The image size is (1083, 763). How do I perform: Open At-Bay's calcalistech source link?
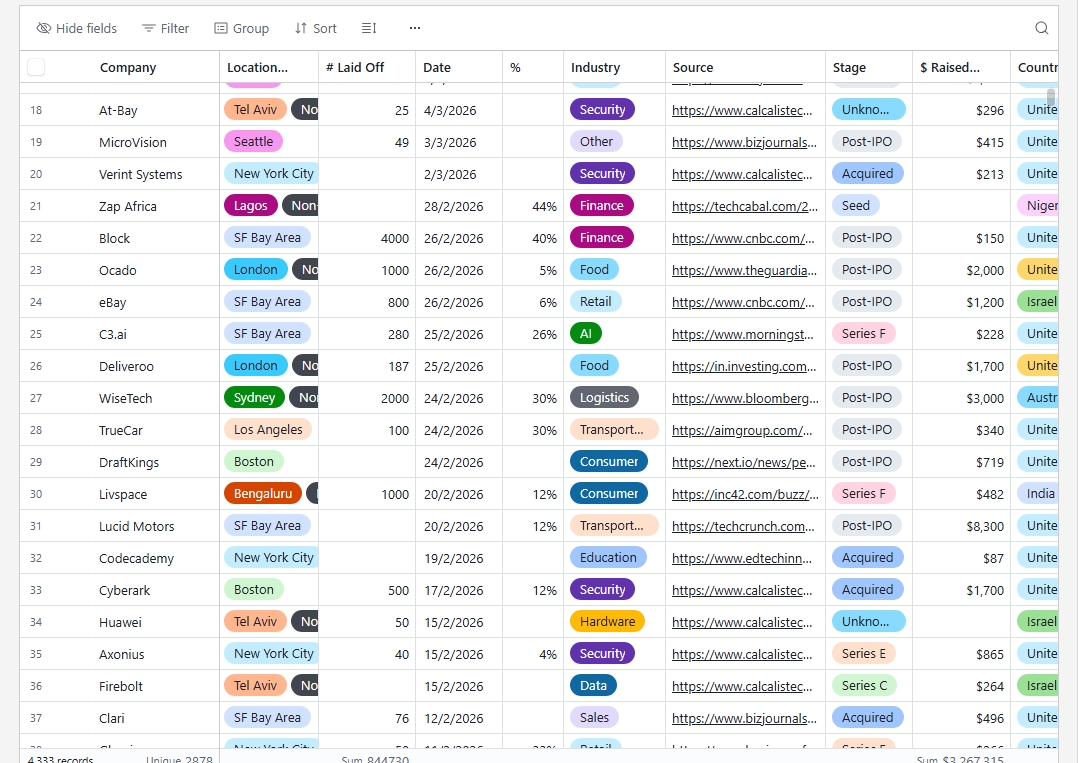click(x=742, y=110)
